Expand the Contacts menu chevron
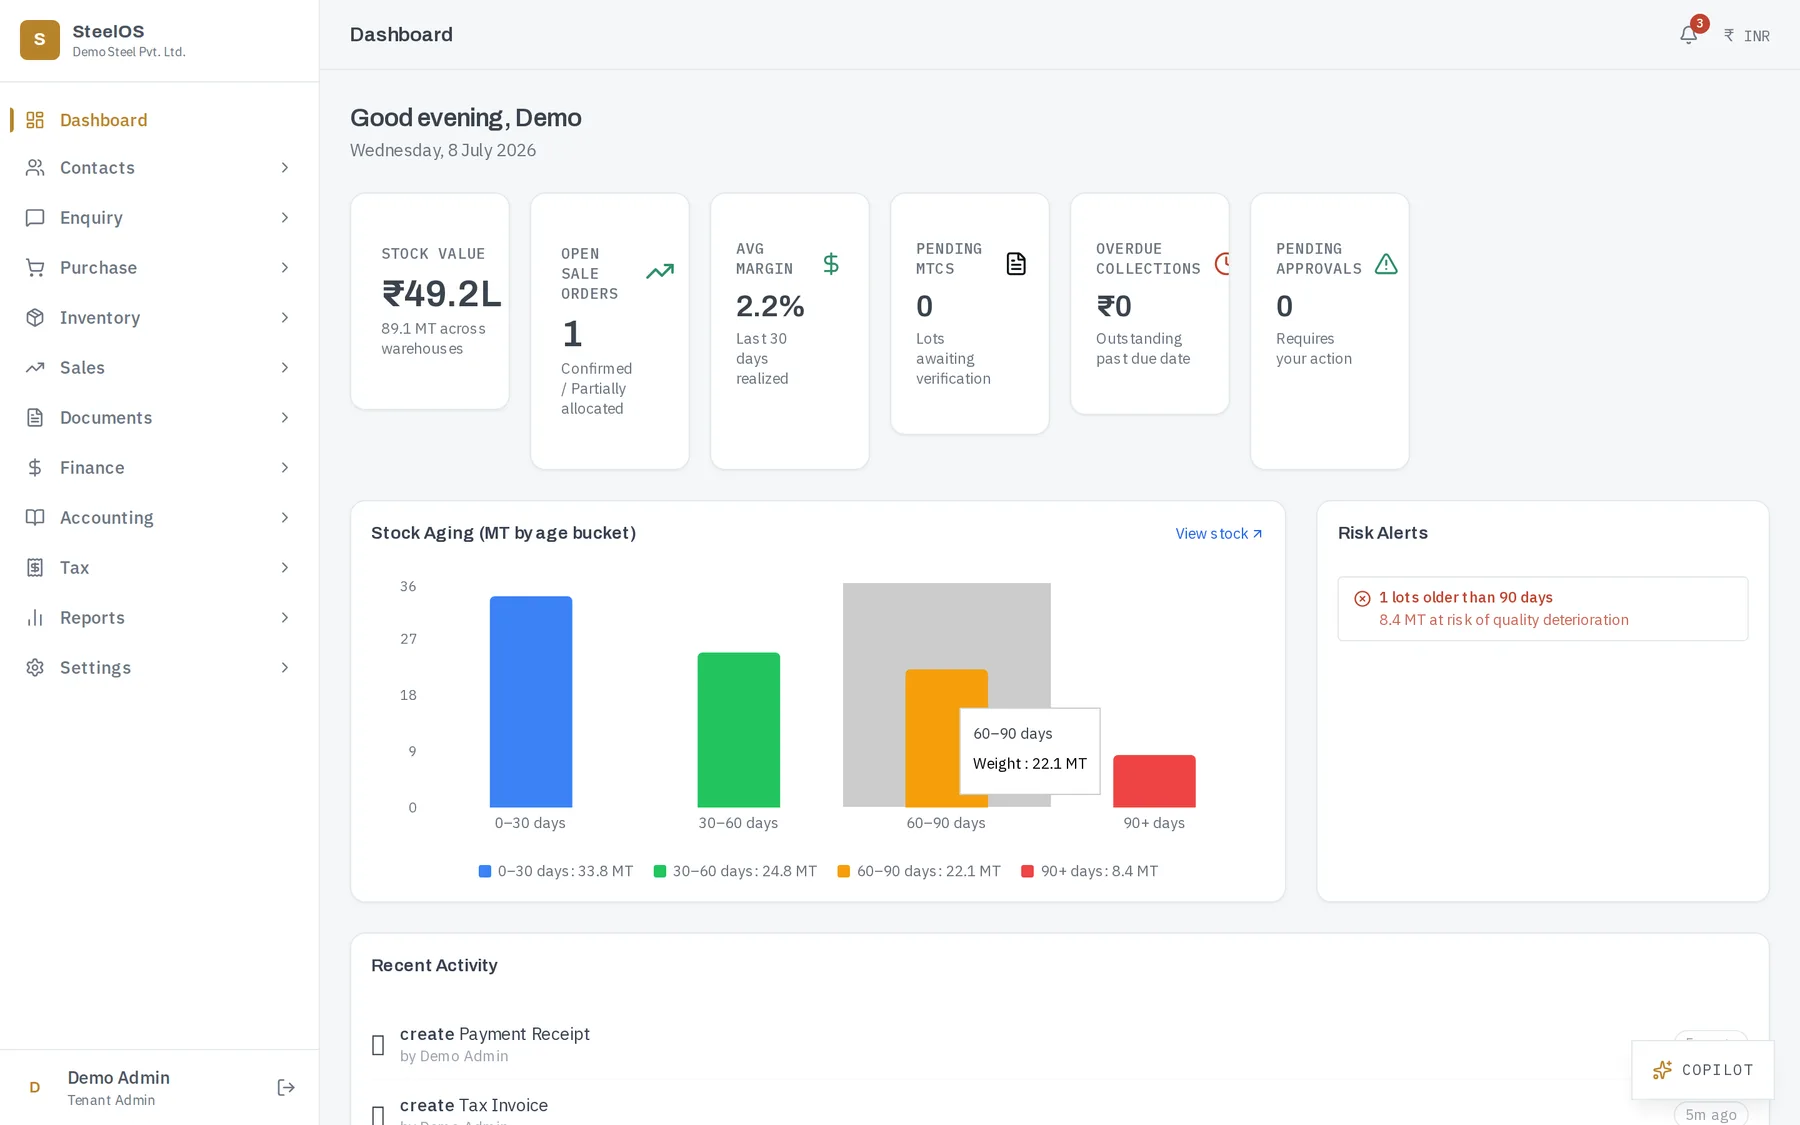This screenshot has width=1800, height=1125. [285, 168]
